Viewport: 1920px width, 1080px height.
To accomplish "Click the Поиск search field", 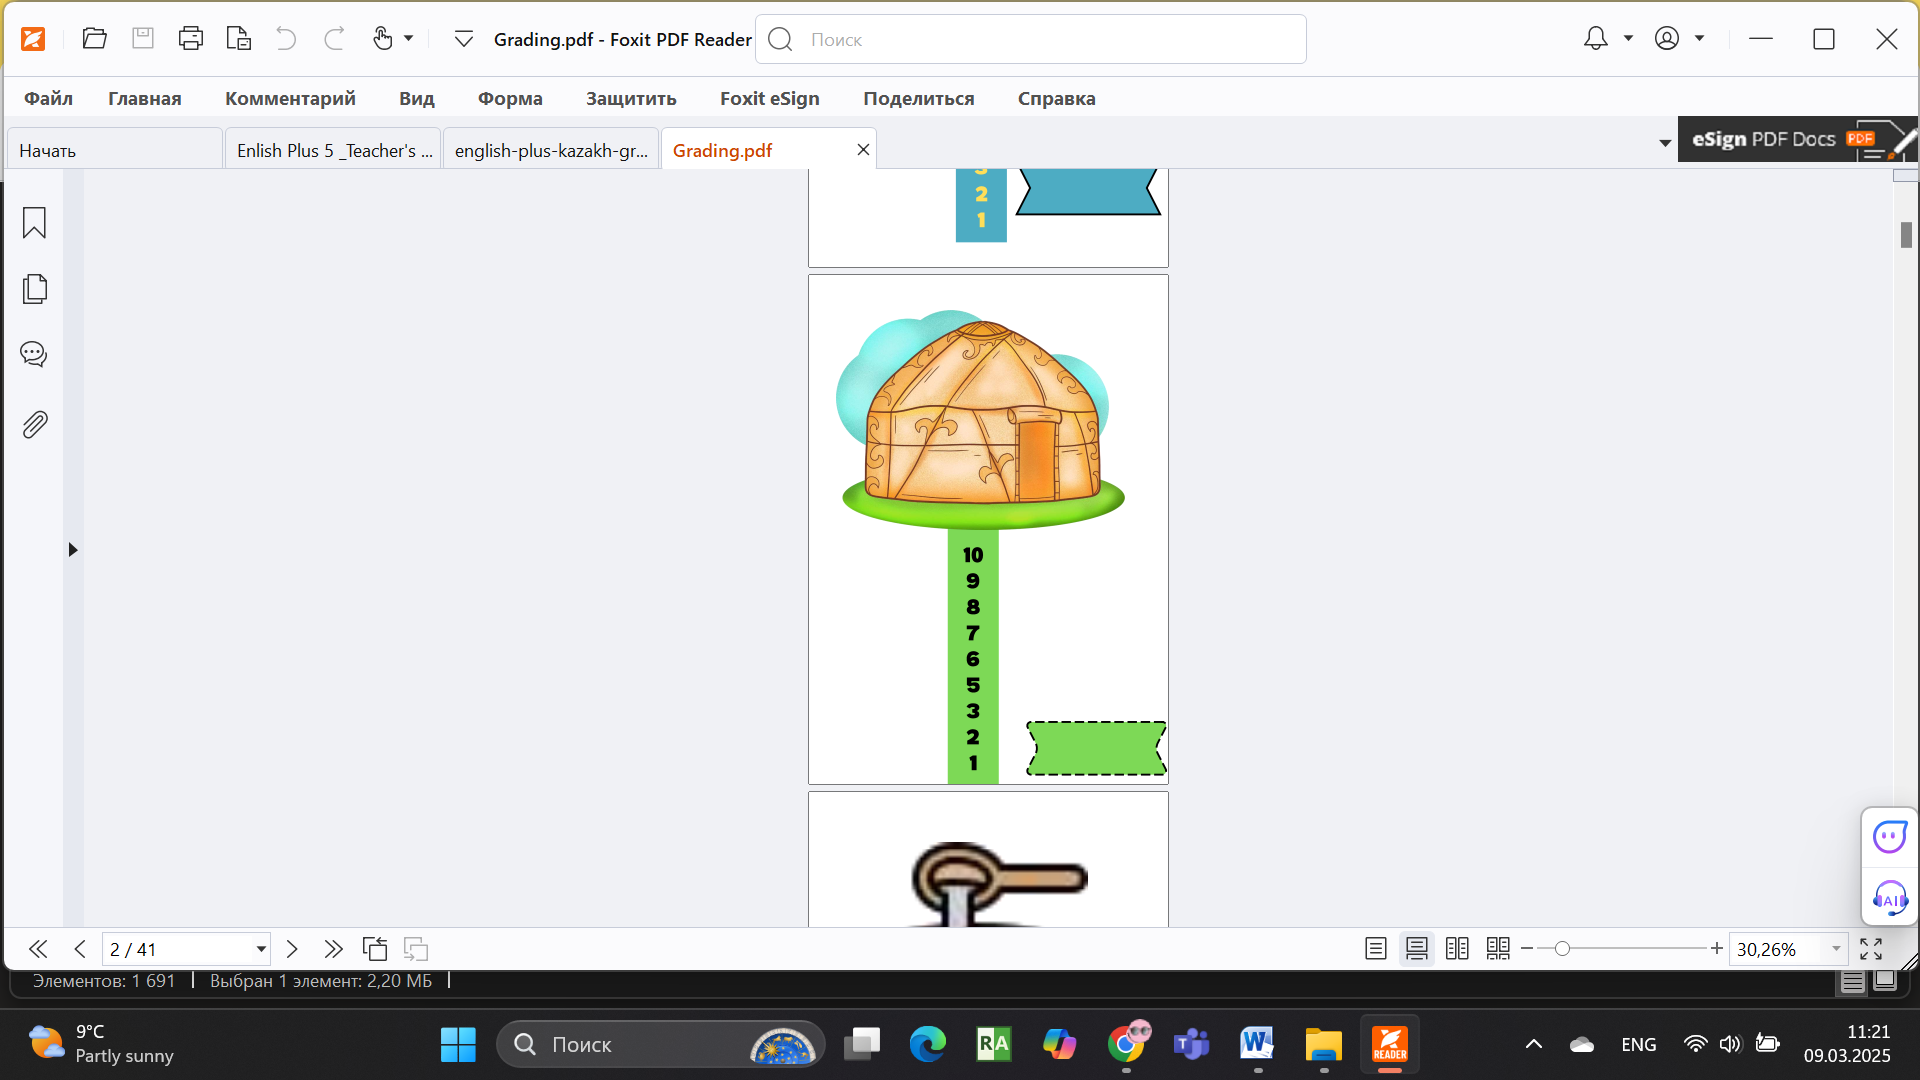I will pos(1031,39).
